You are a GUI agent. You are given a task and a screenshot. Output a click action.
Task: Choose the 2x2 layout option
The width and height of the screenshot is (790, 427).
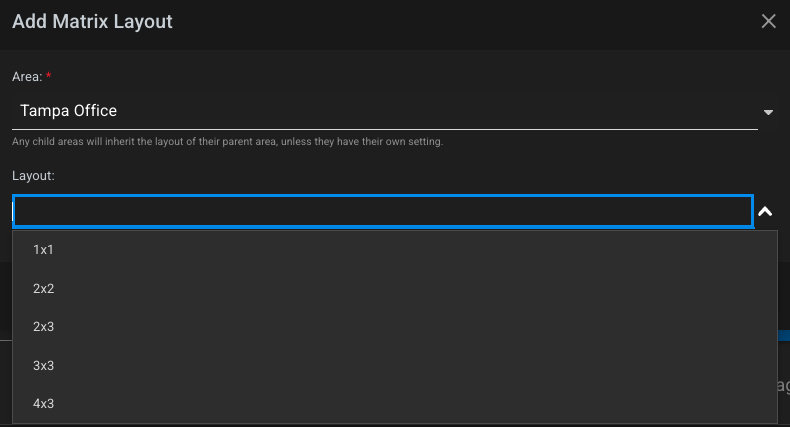43,288
